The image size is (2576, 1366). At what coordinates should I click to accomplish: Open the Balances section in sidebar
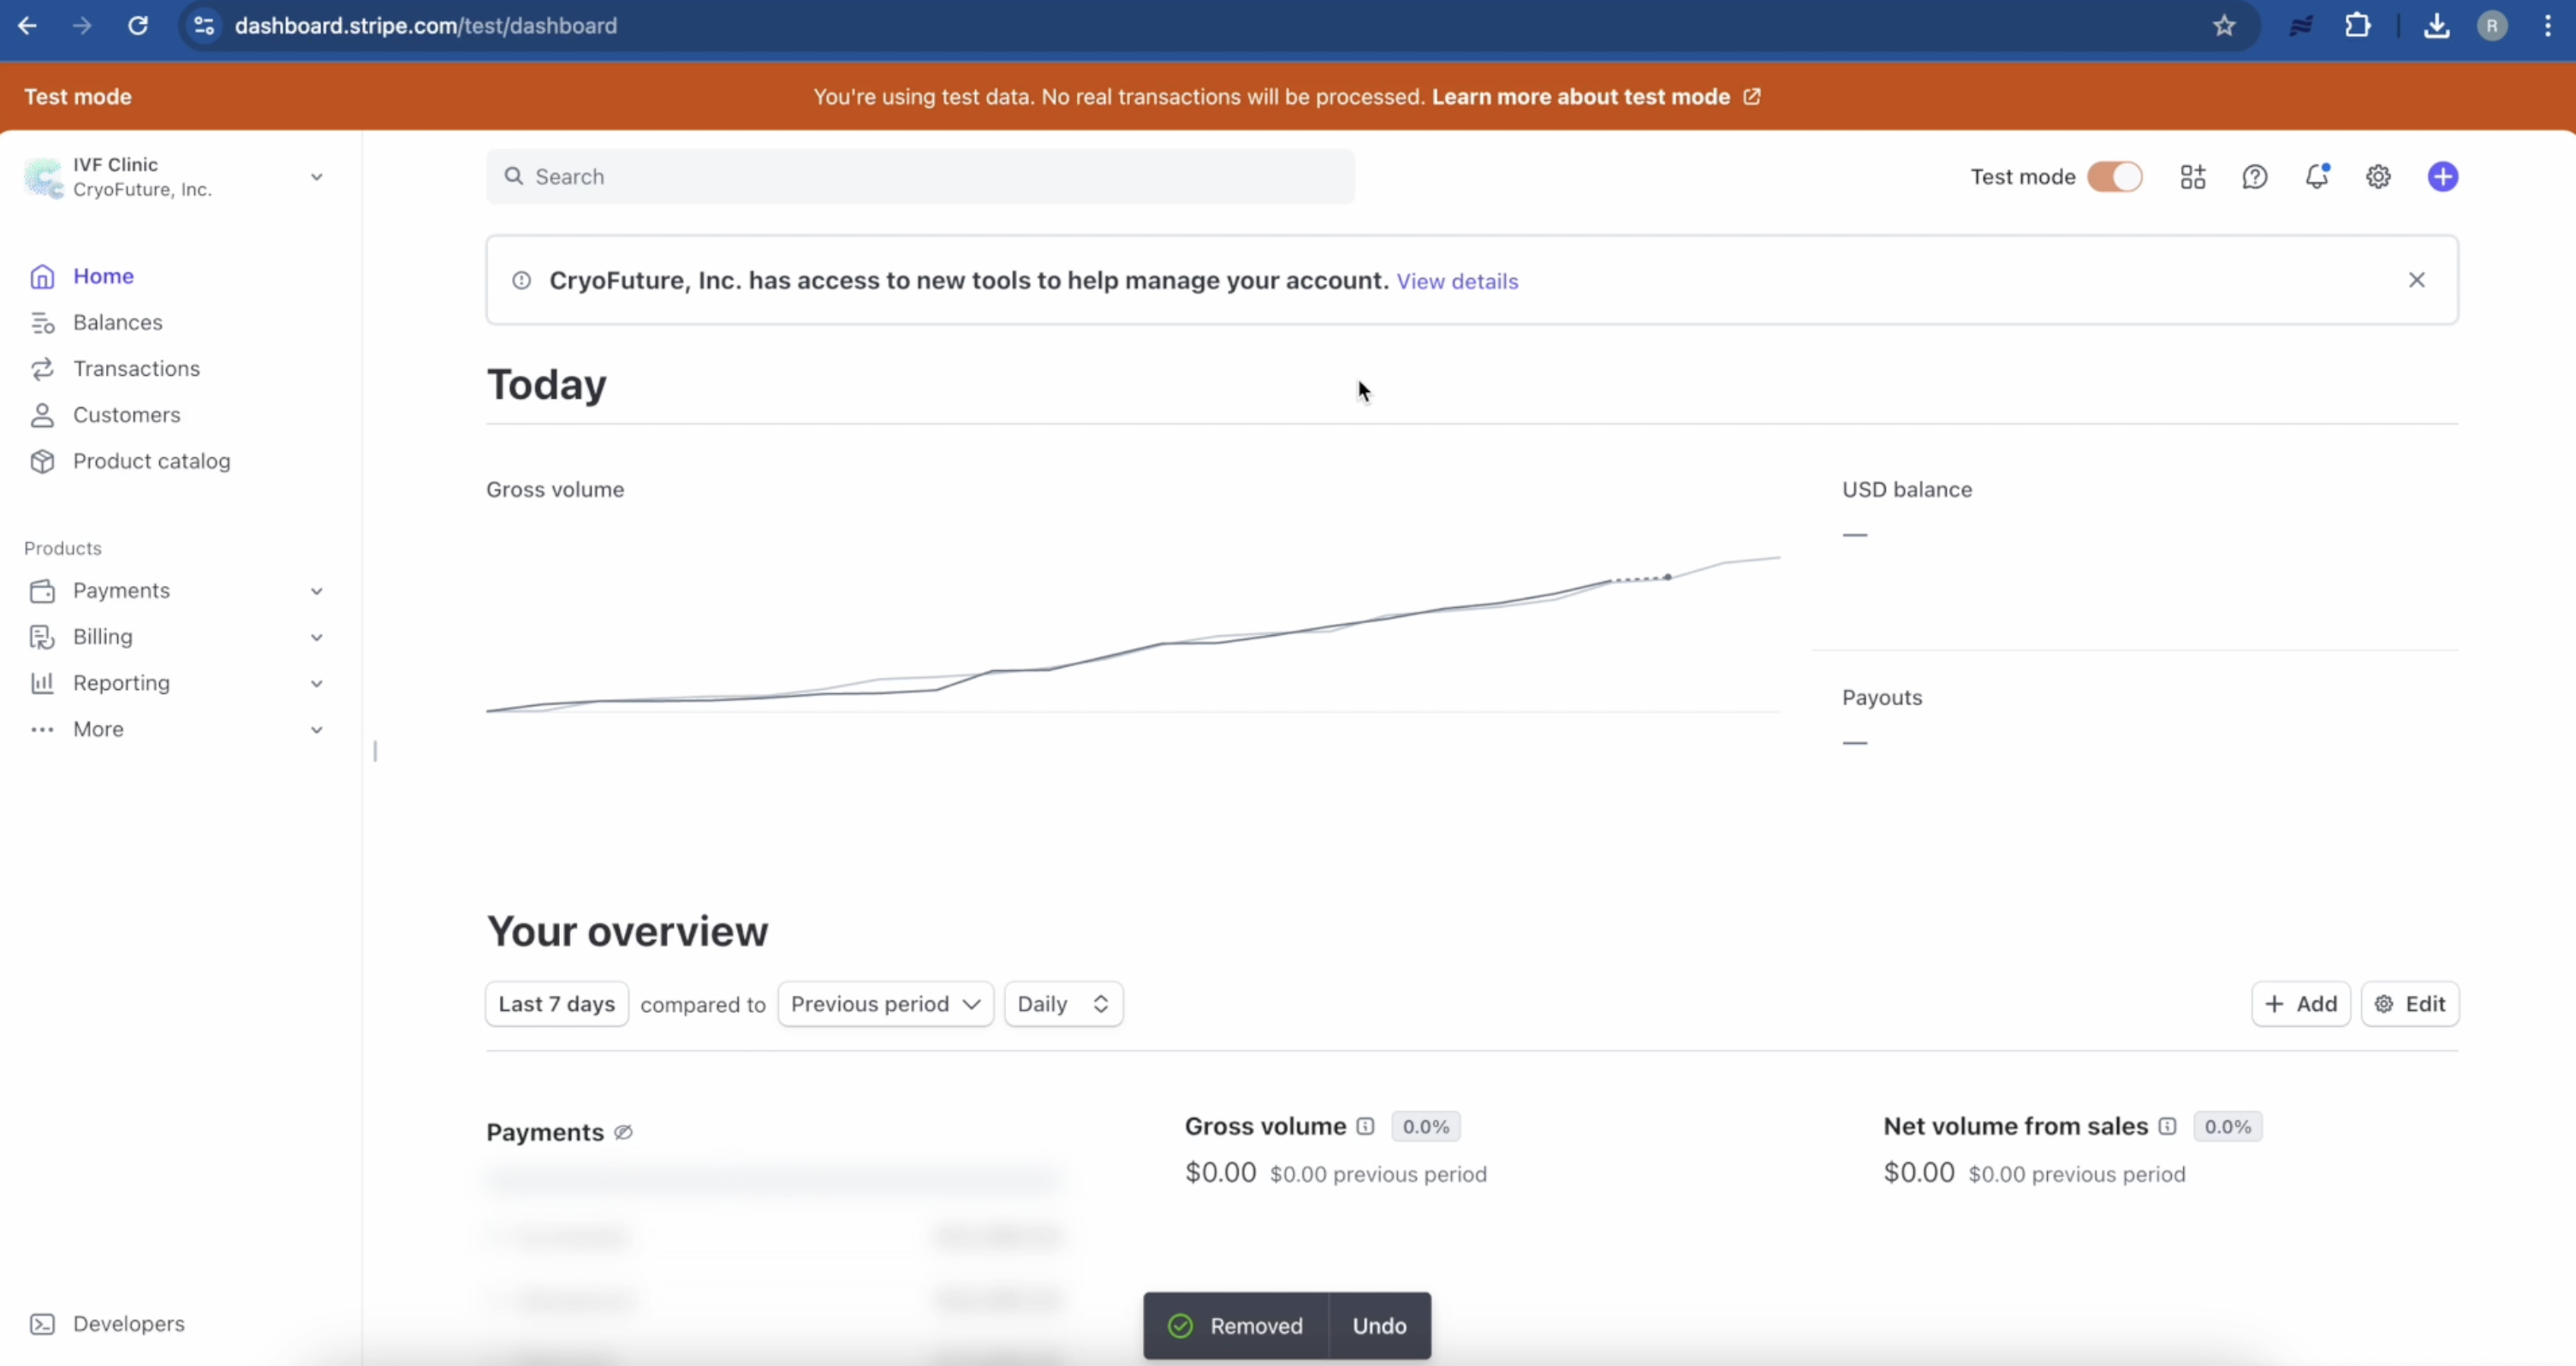[x=117, y=322]
